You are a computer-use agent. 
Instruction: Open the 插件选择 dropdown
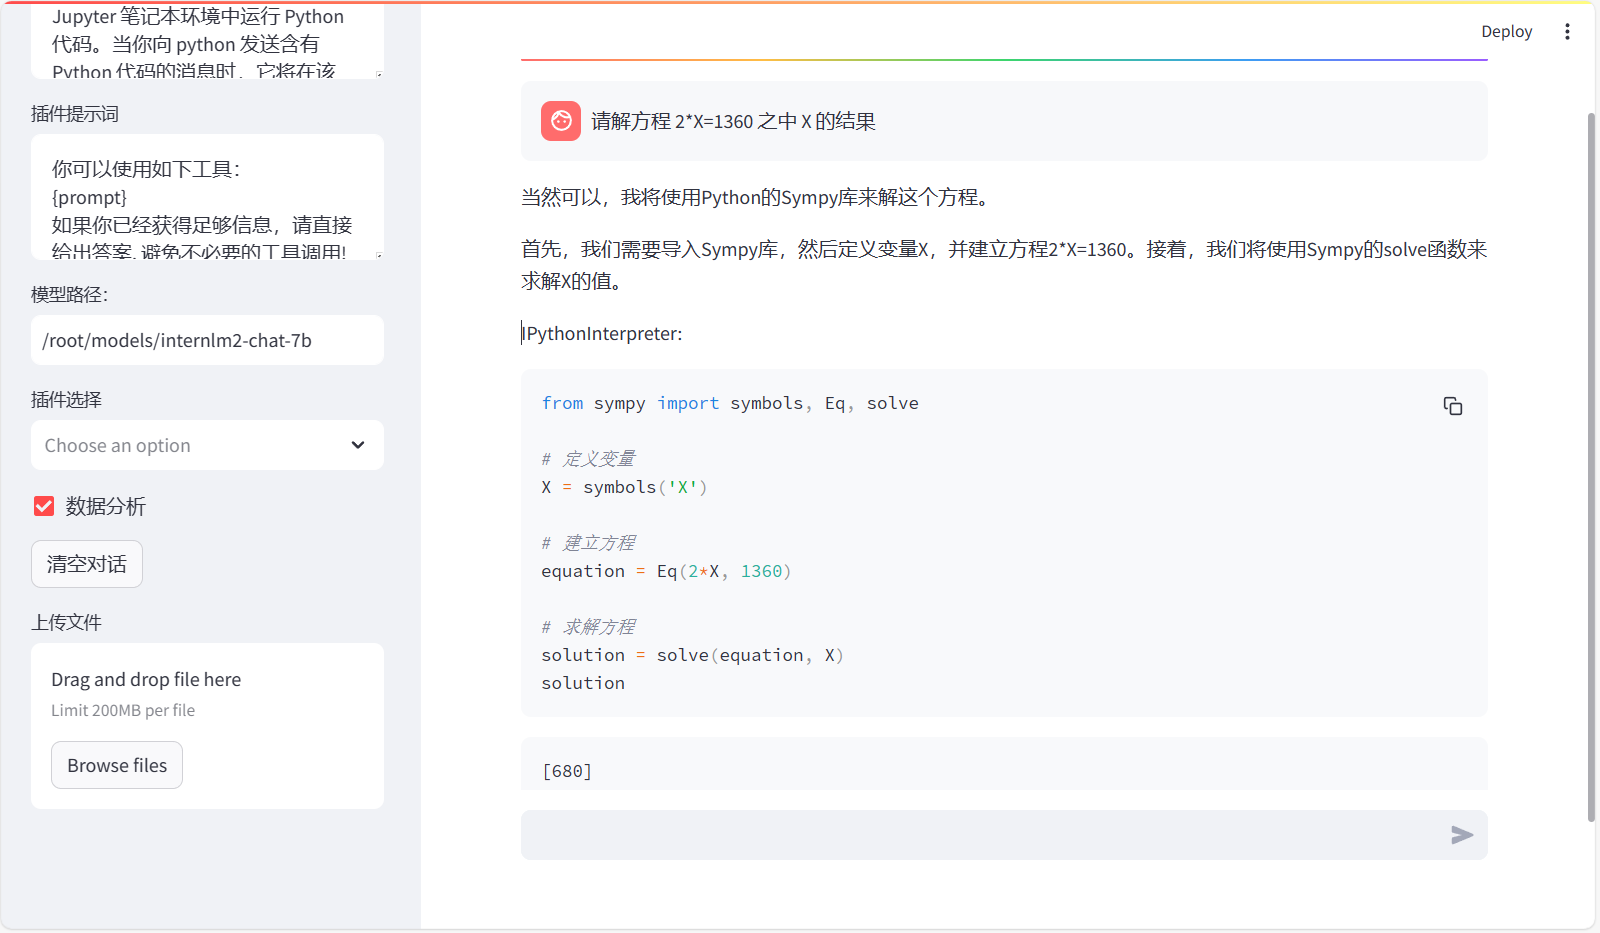coord(190,446)
